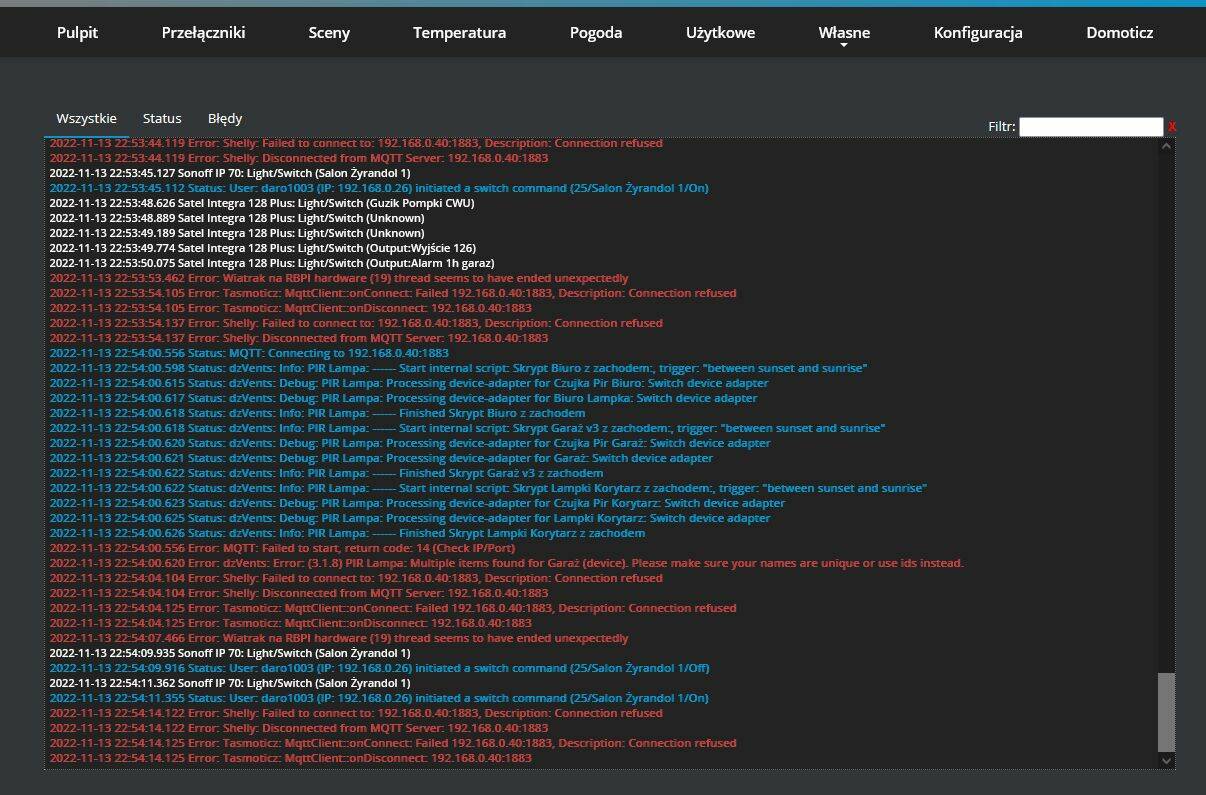This screenshot has height=795, width=1206.
Task: Select 'Czujka Pir Korytarz' debug line
Action: (x=417, y=503)
